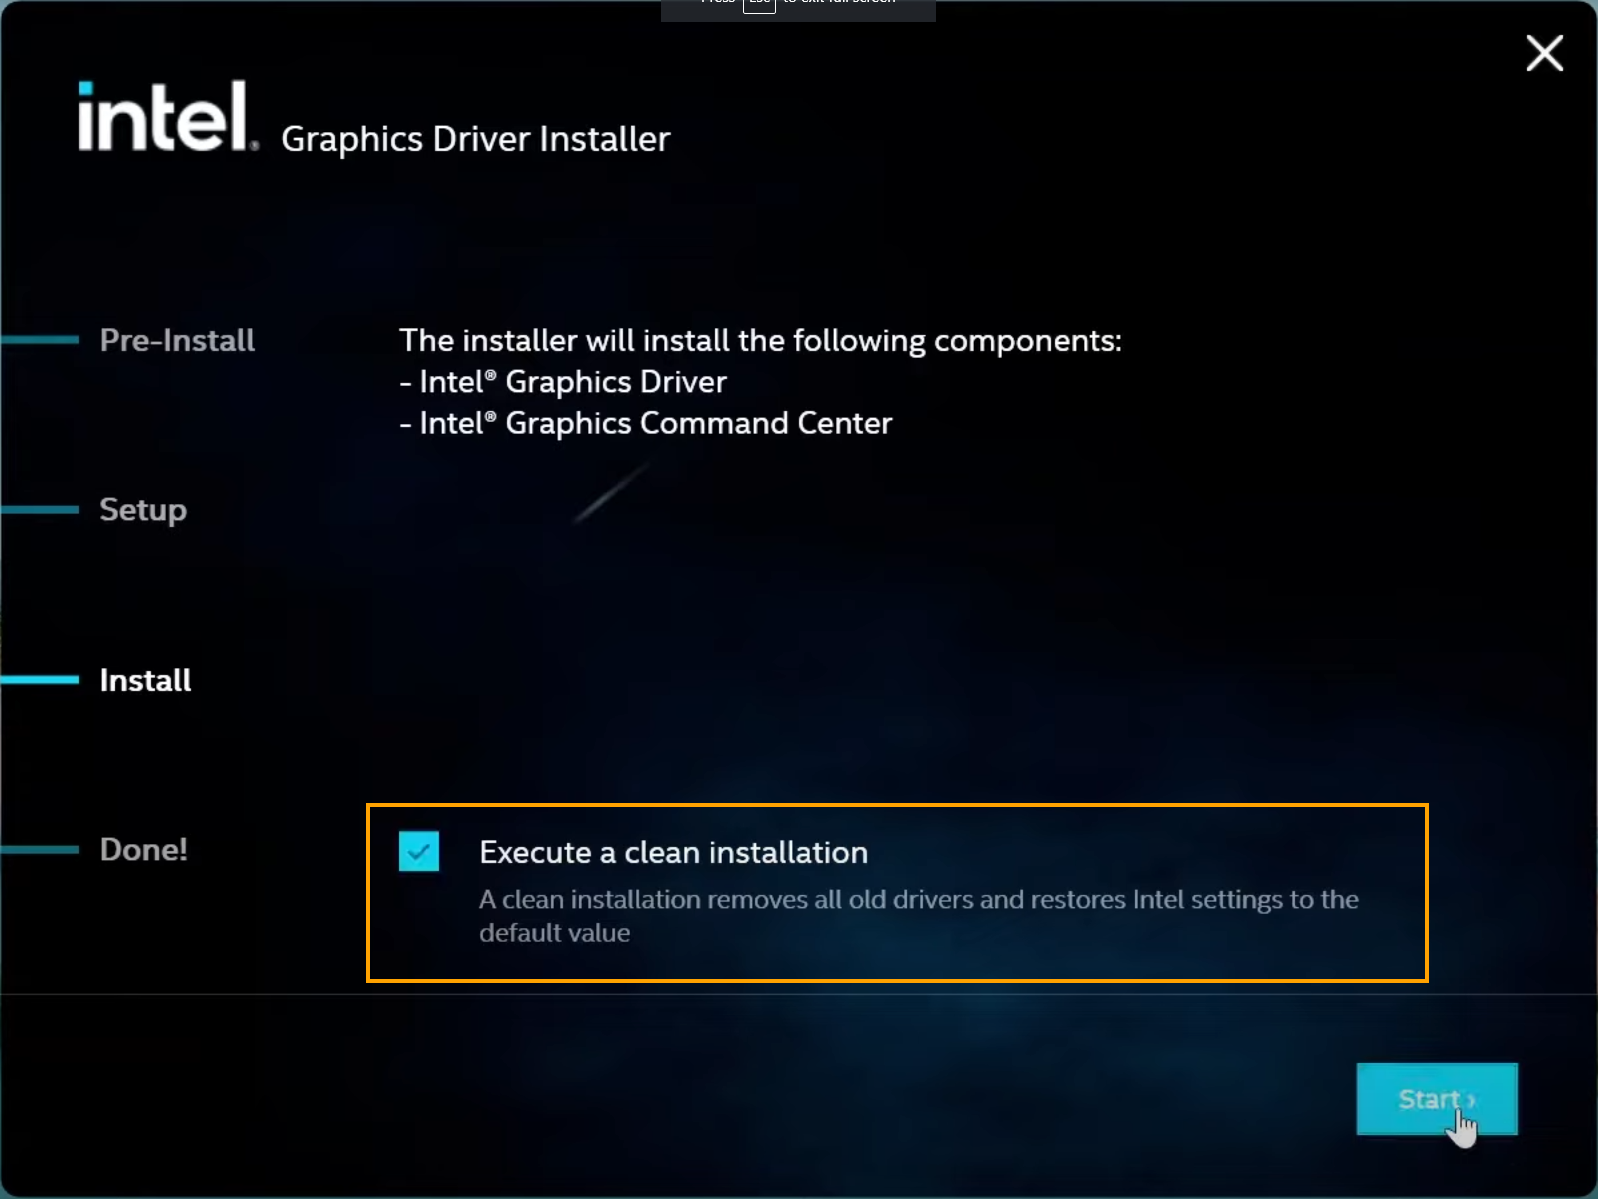Click the Intel logo
This screenshot has height=1199, width=1598.
168,116
